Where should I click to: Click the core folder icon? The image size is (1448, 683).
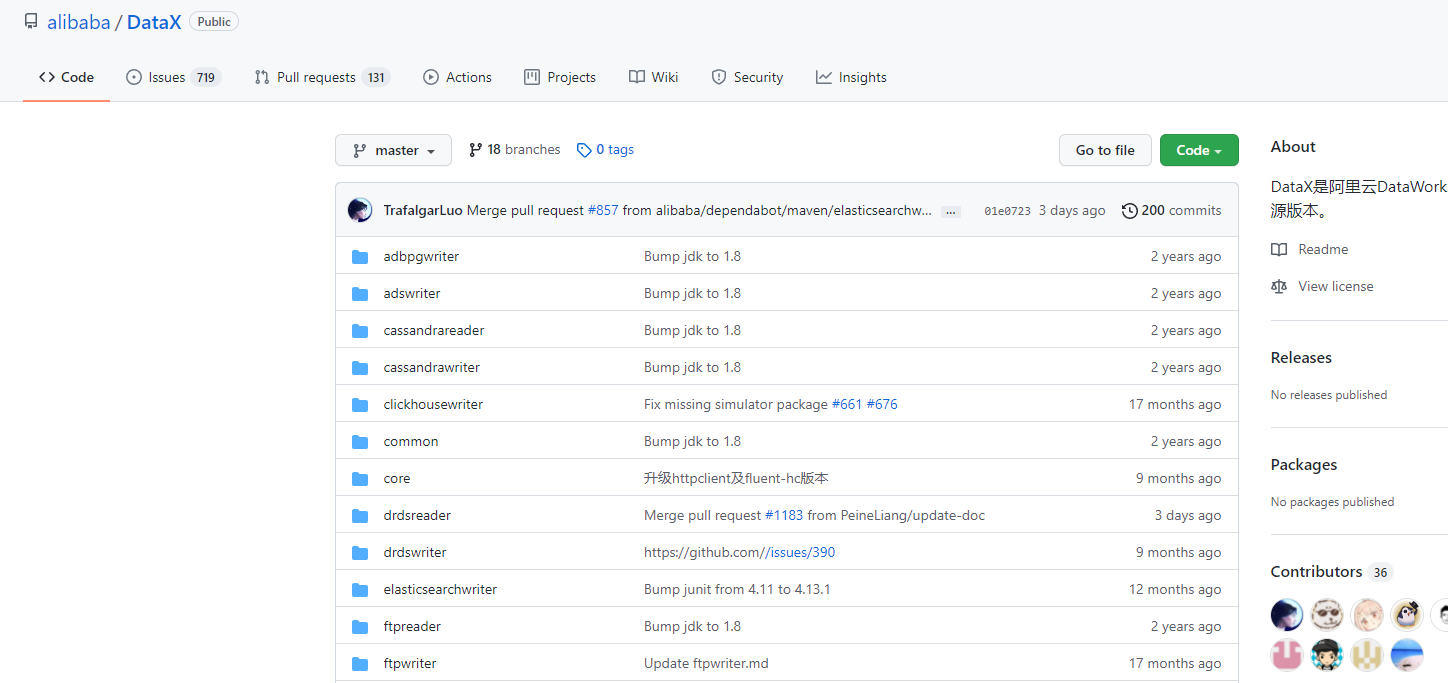tap(360, 479)
